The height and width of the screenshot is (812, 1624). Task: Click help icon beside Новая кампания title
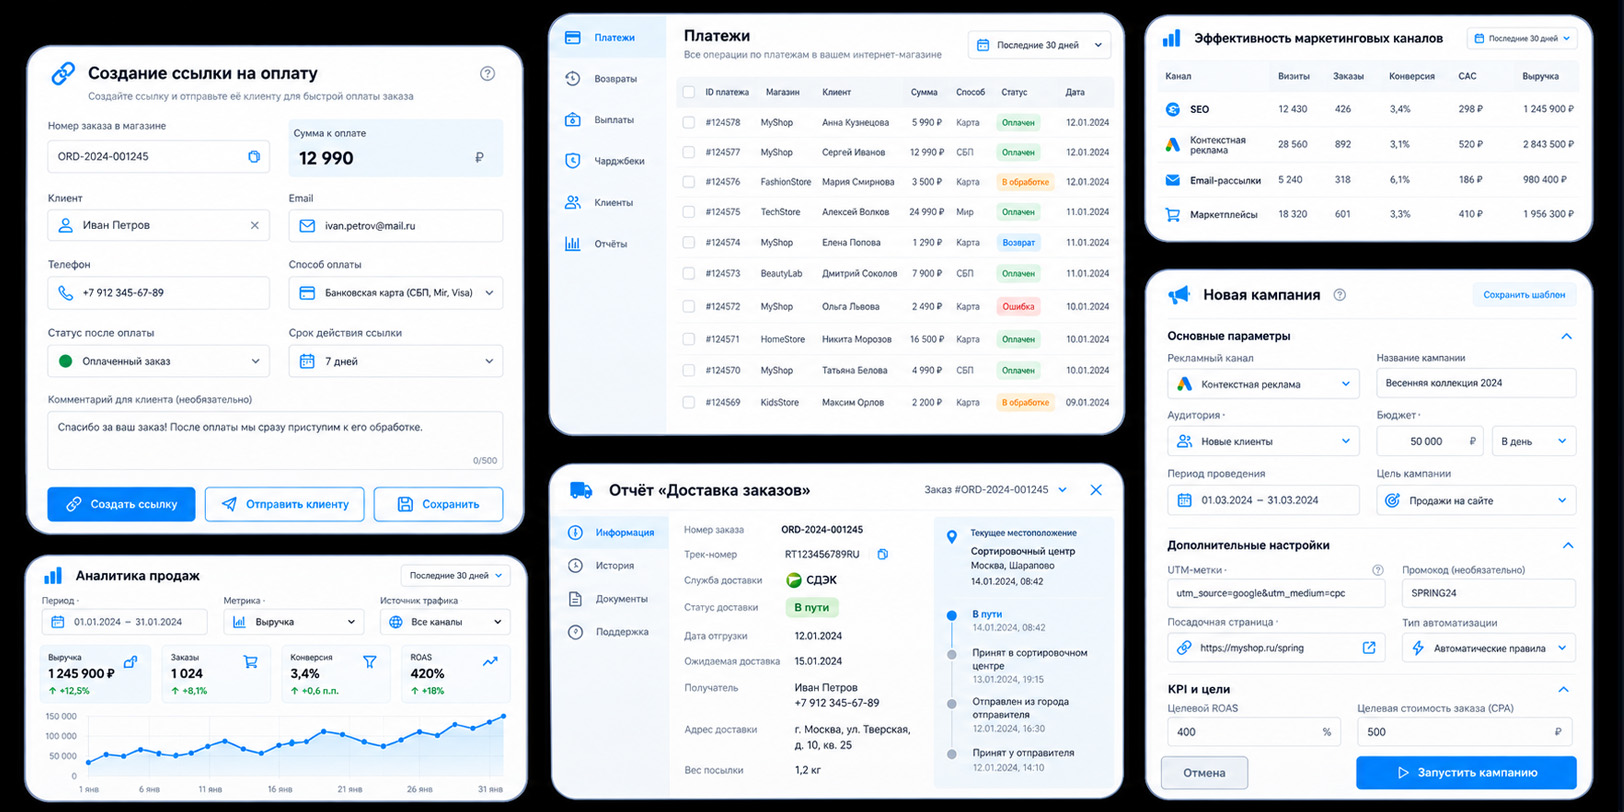[1340, 295]
